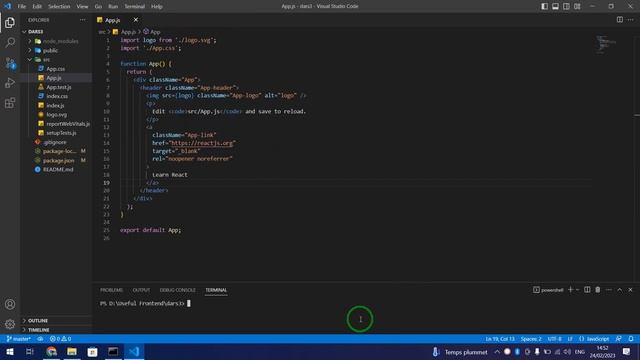Open the Extensions view
Viewport: 640px width, 360px height.
10,103
